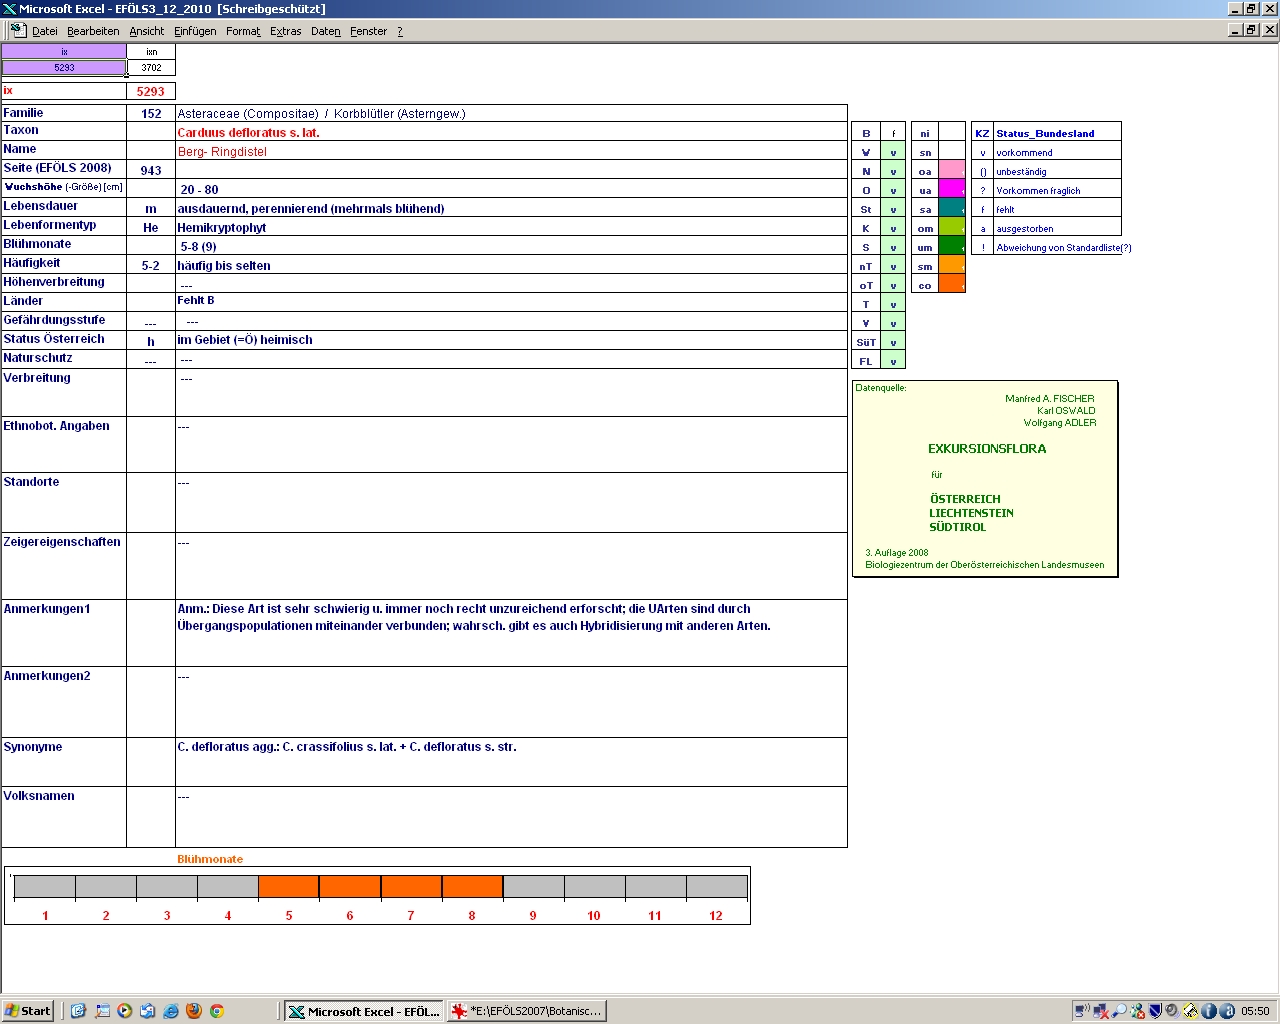Click the wireless network tray icon
The width and height of the screenshot is (1280, 1024).
(1083, 1011)
